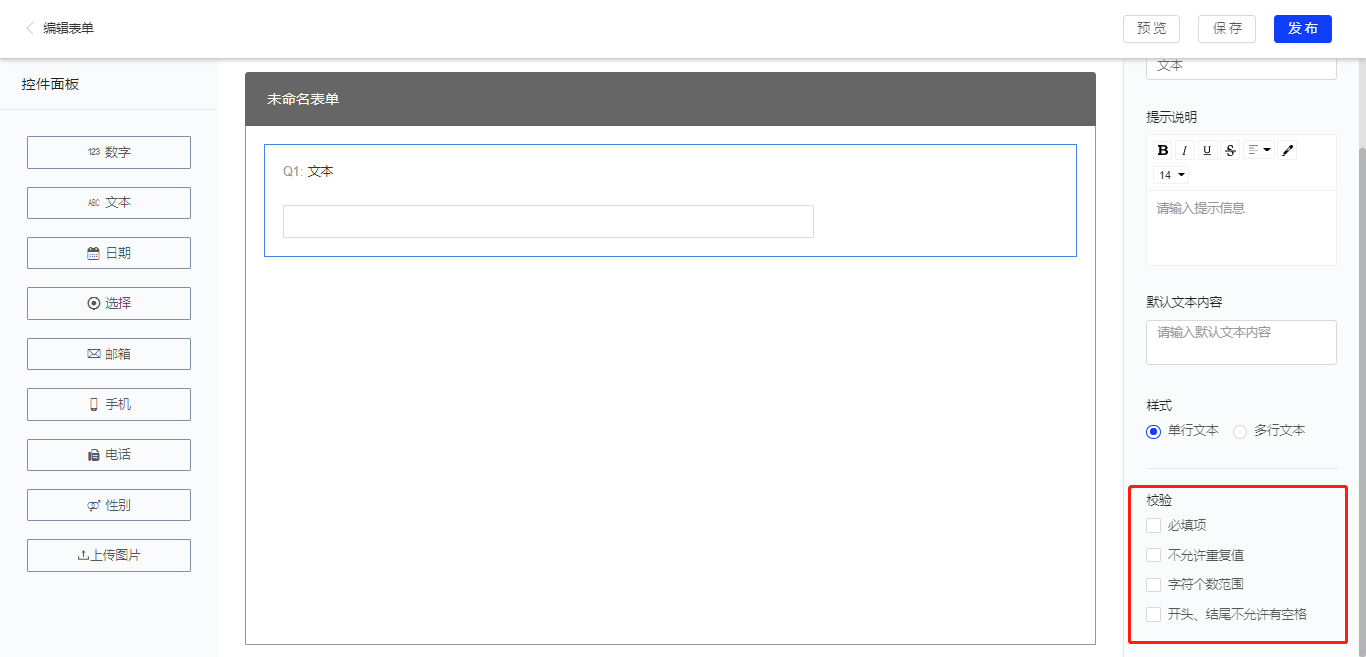This screenshot has width=1366, height=657.
Task: Check 不允许重复值 option
Action: [x=1154, y=555]
